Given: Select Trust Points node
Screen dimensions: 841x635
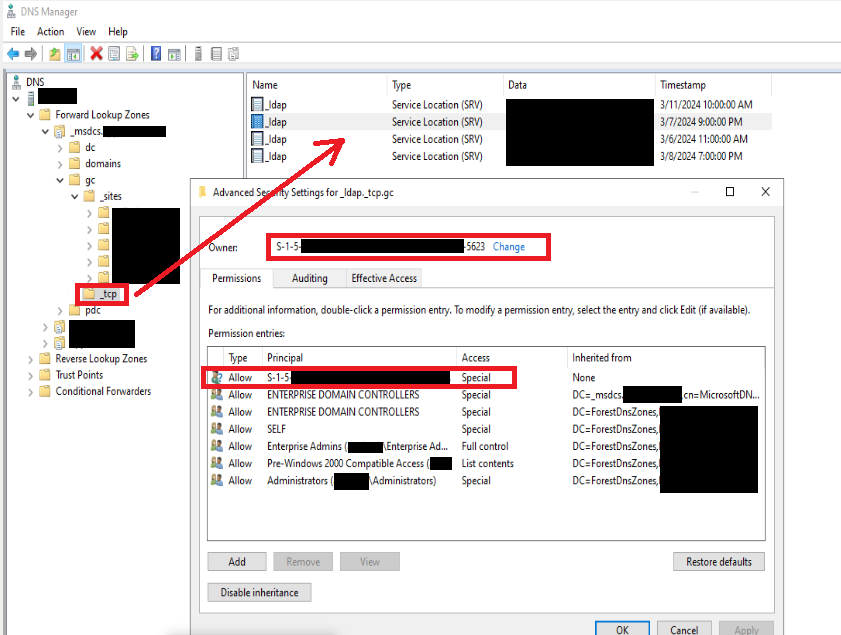Looking at the screenshot, I should point(79,375).
